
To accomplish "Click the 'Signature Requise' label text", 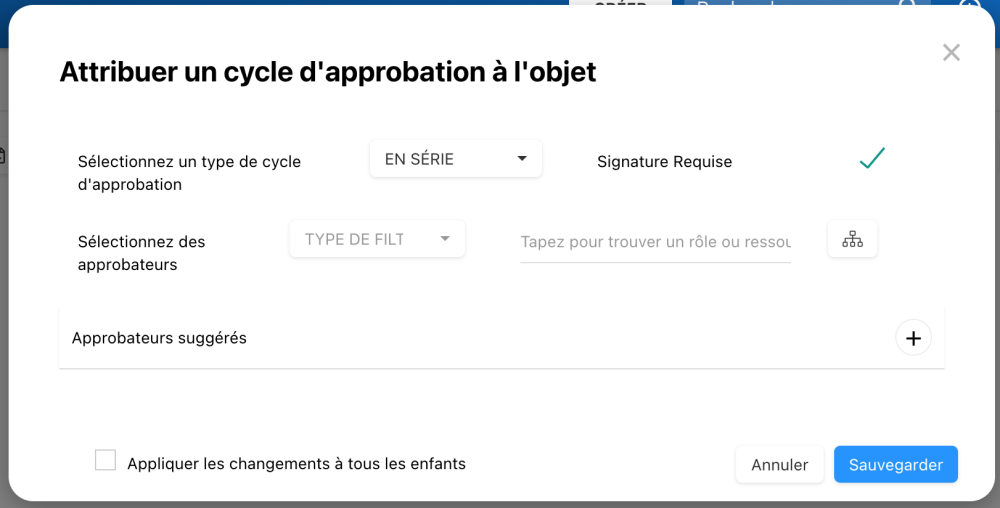I will [x=664, y=162].
